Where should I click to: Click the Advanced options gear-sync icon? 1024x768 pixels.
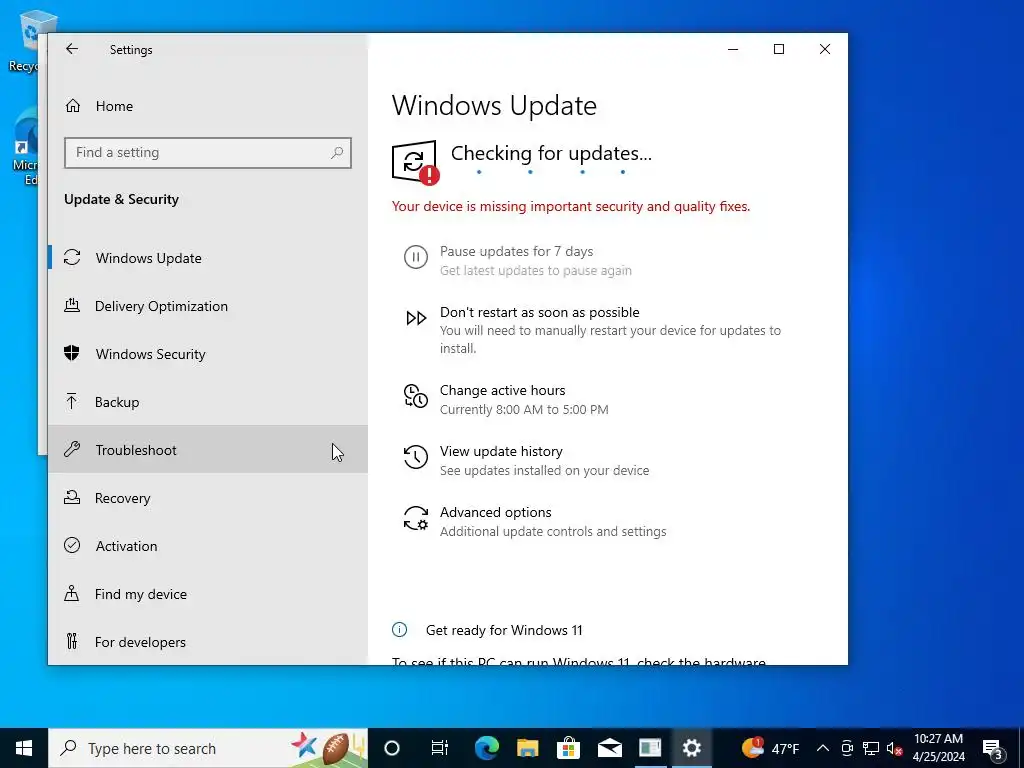(415, 519)
